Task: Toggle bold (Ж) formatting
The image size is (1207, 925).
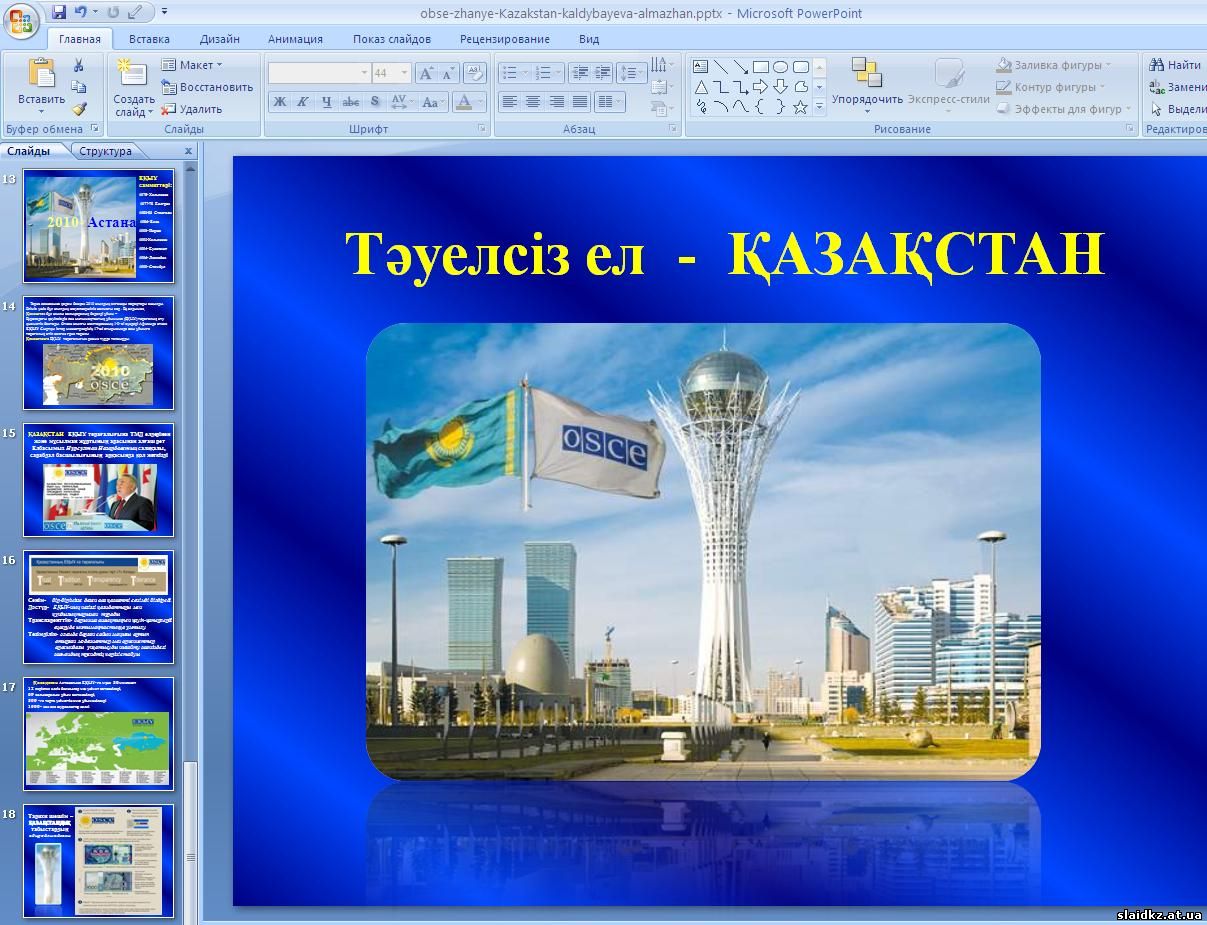Action: pyautogui.click(x=280, y=102)
